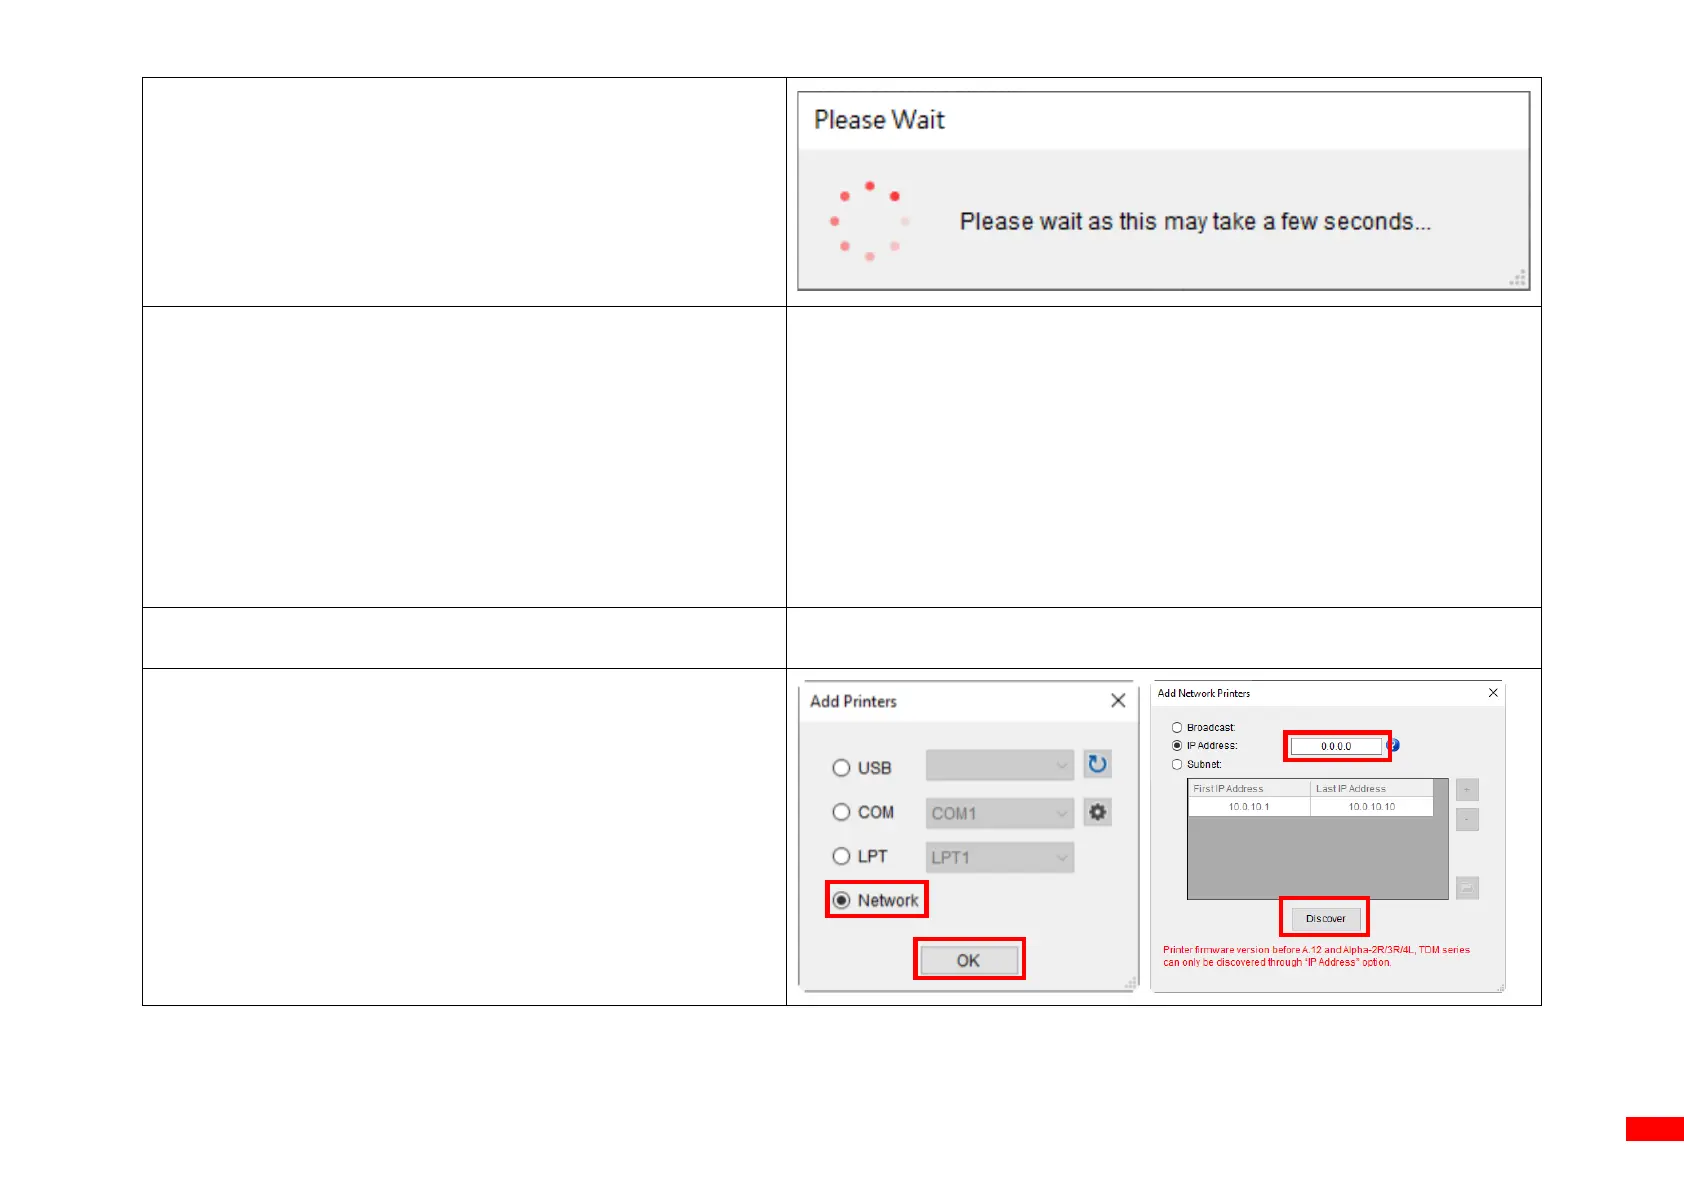The width and height of the screenshot is (1684, 1191).
Task: Open COM port settings gear
Action: click(1097, 812)
